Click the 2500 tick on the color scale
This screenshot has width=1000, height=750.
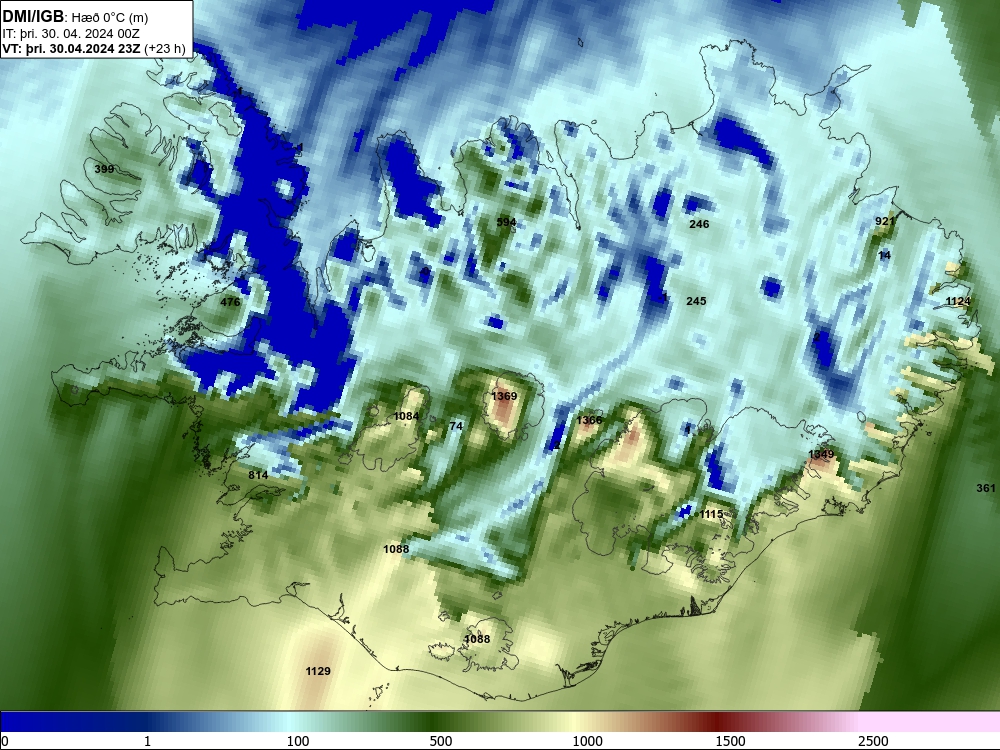[873, 741]
